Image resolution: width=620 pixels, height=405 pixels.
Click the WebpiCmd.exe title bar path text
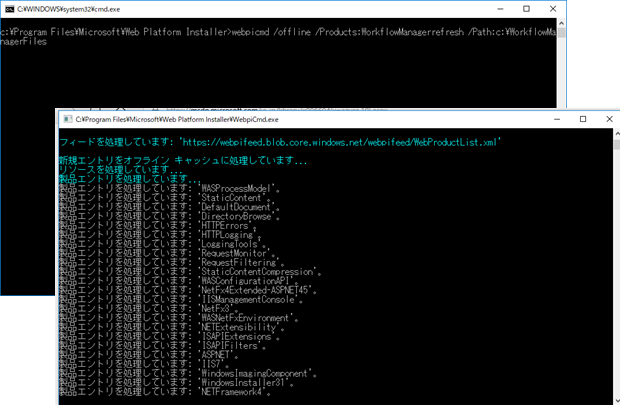(177, 119)
